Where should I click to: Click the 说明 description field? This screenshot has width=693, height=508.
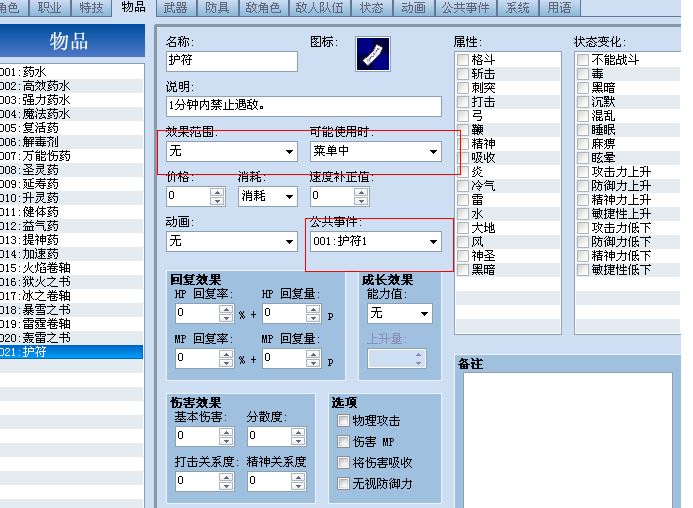(304, 106)
